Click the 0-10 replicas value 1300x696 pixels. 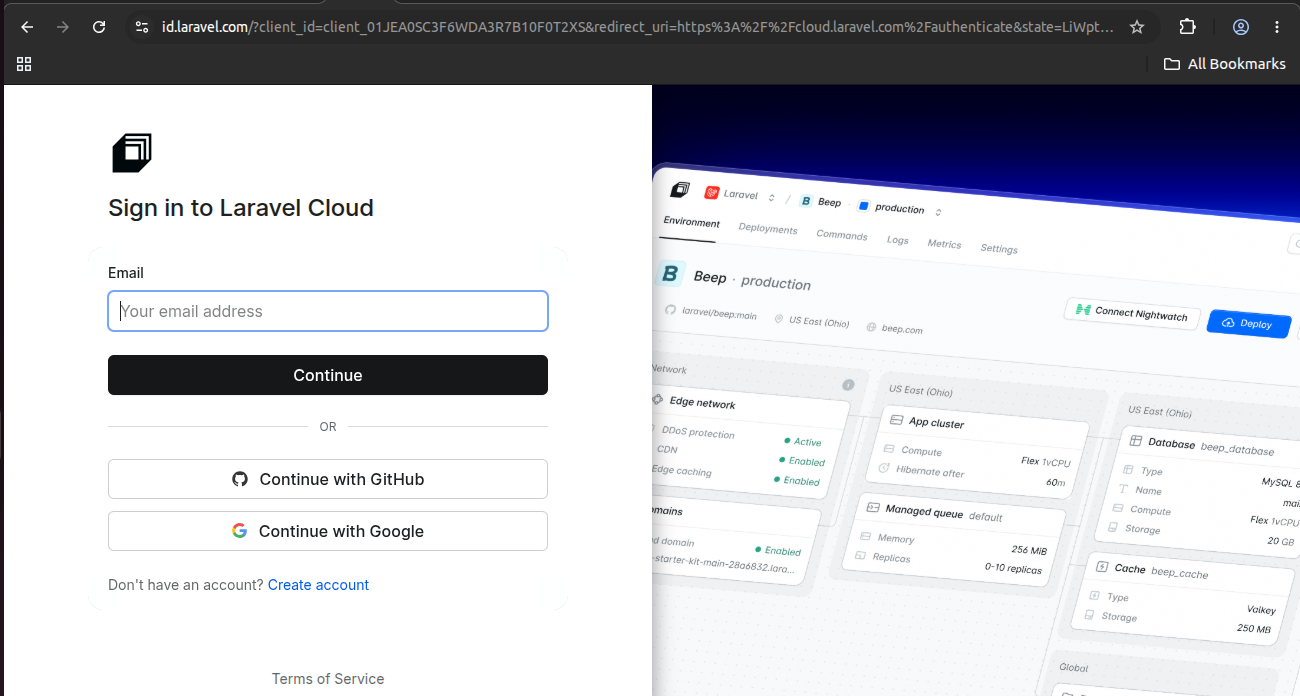(x=1012, y=570)
